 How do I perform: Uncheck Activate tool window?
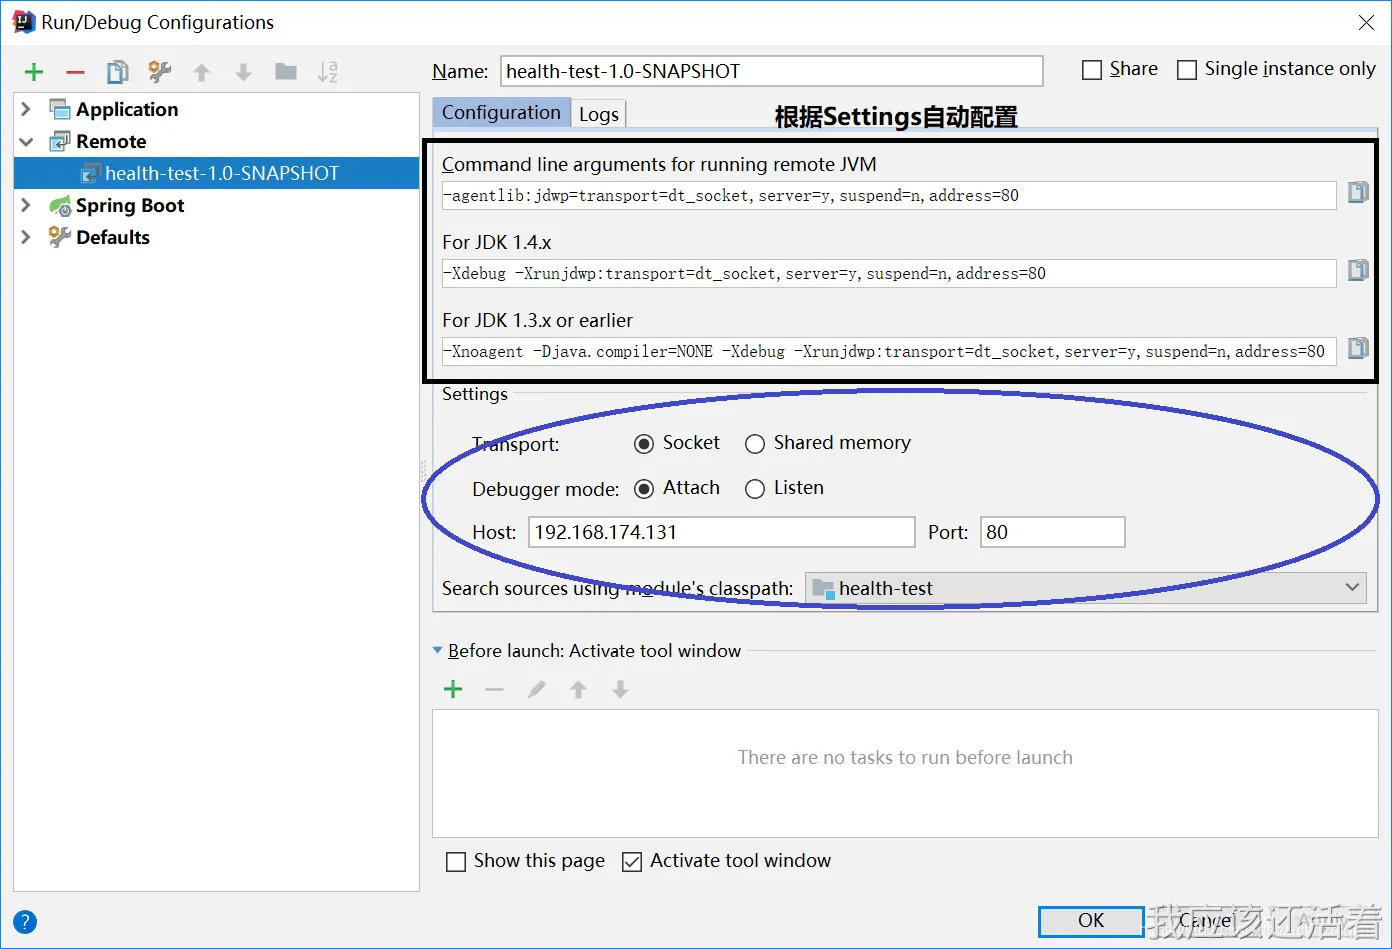pos(632,862)
